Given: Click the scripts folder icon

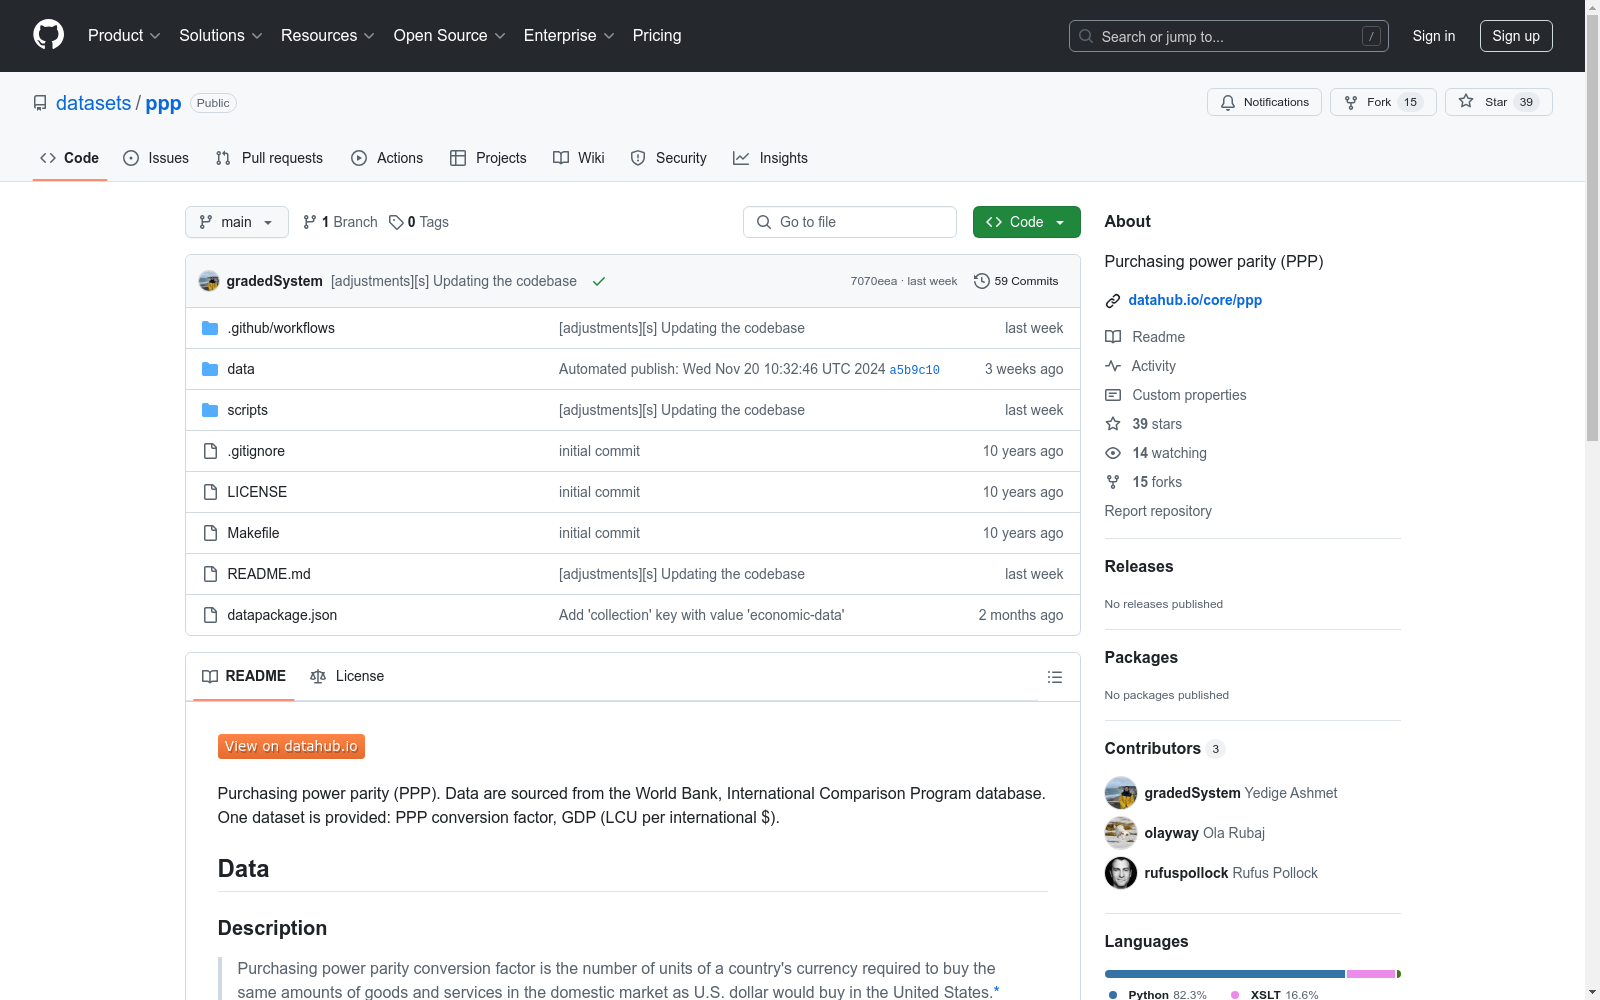Looking at the screenshot, I should click(210, 410).
